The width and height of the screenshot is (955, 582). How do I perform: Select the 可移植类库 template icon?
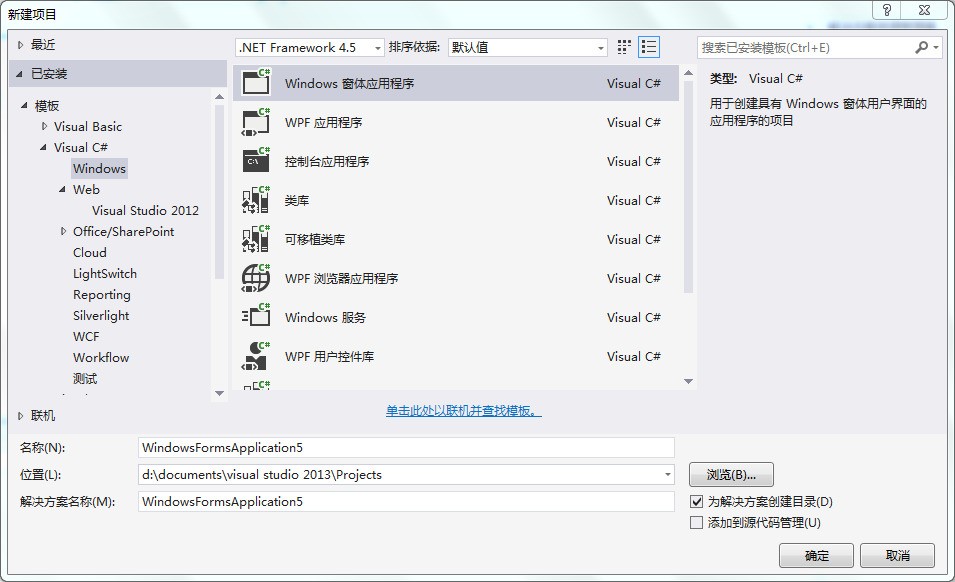coord(257,239)
